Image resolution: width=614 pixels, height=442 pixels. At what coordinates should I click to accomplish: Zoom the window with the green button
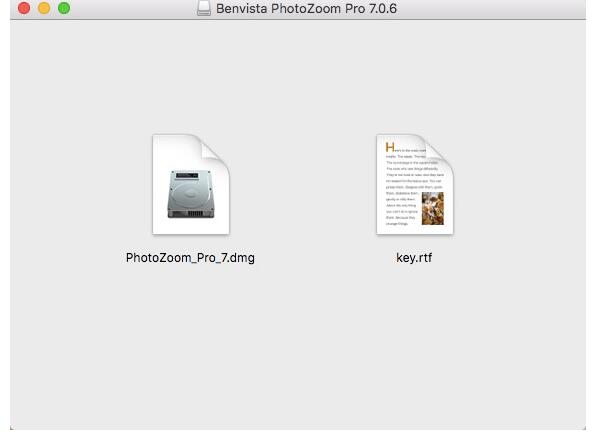click(x=64, y=8)
